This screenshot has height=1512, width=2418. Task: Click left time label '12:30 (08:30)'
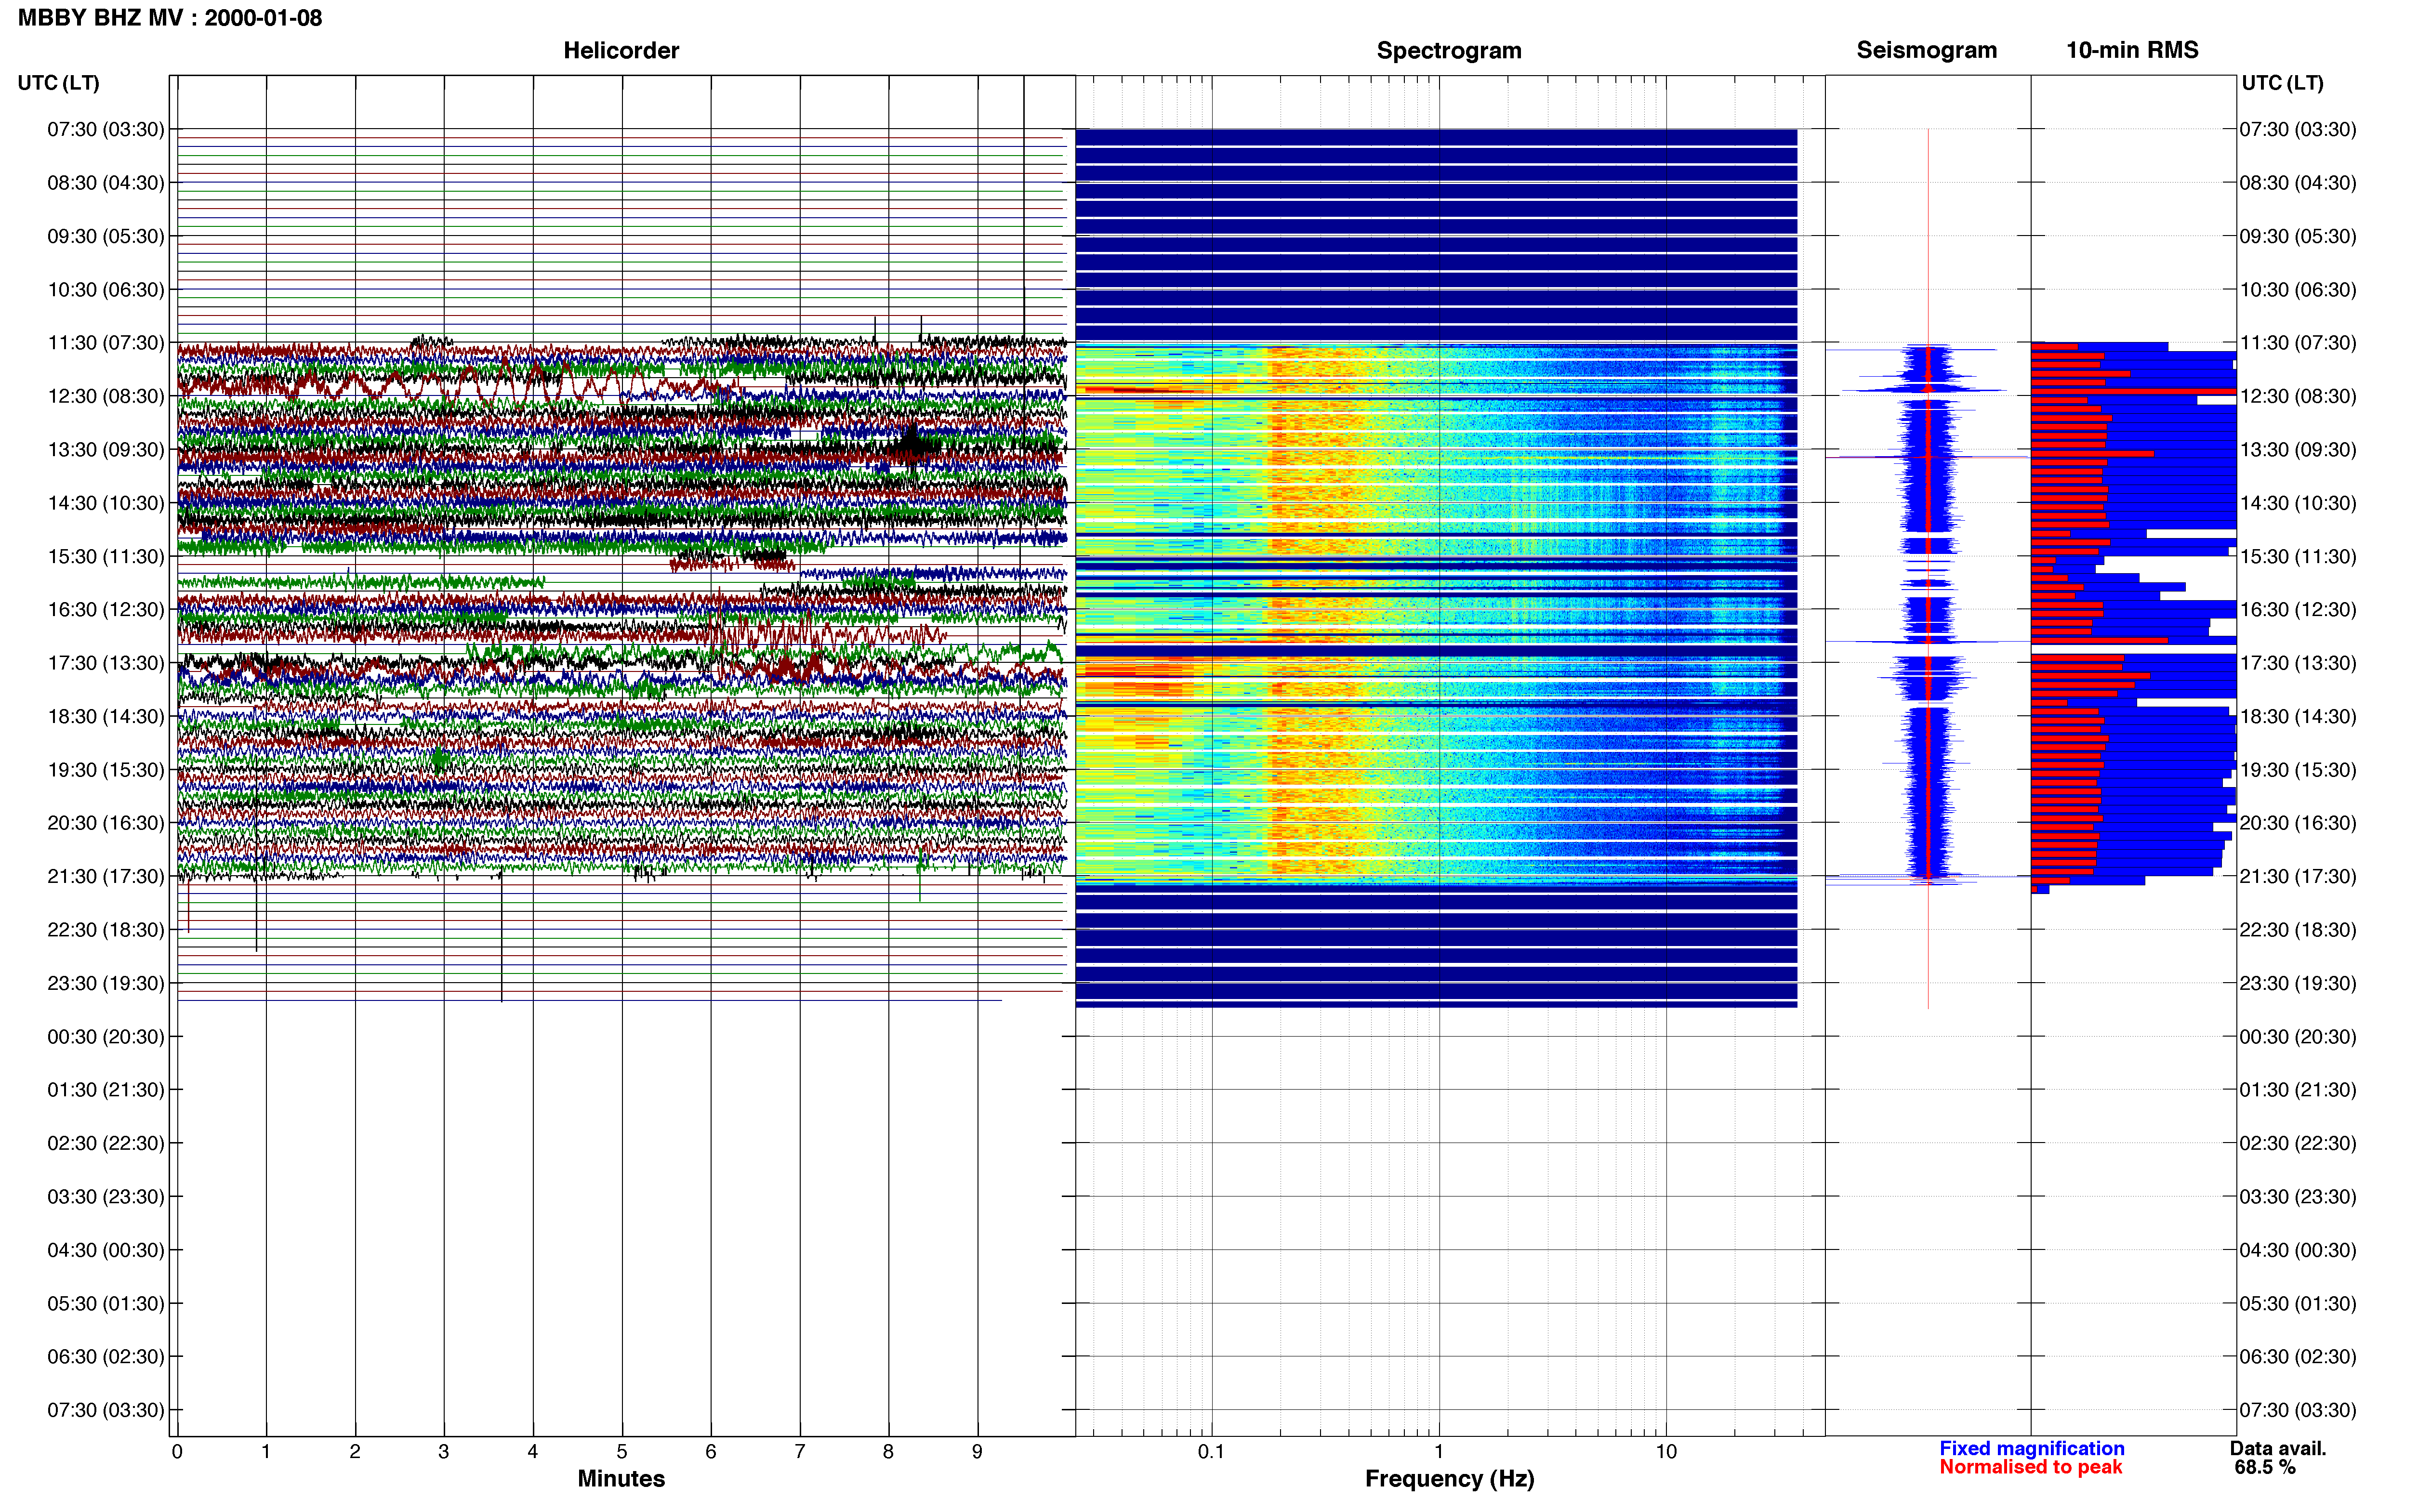(x=106, y=396)
